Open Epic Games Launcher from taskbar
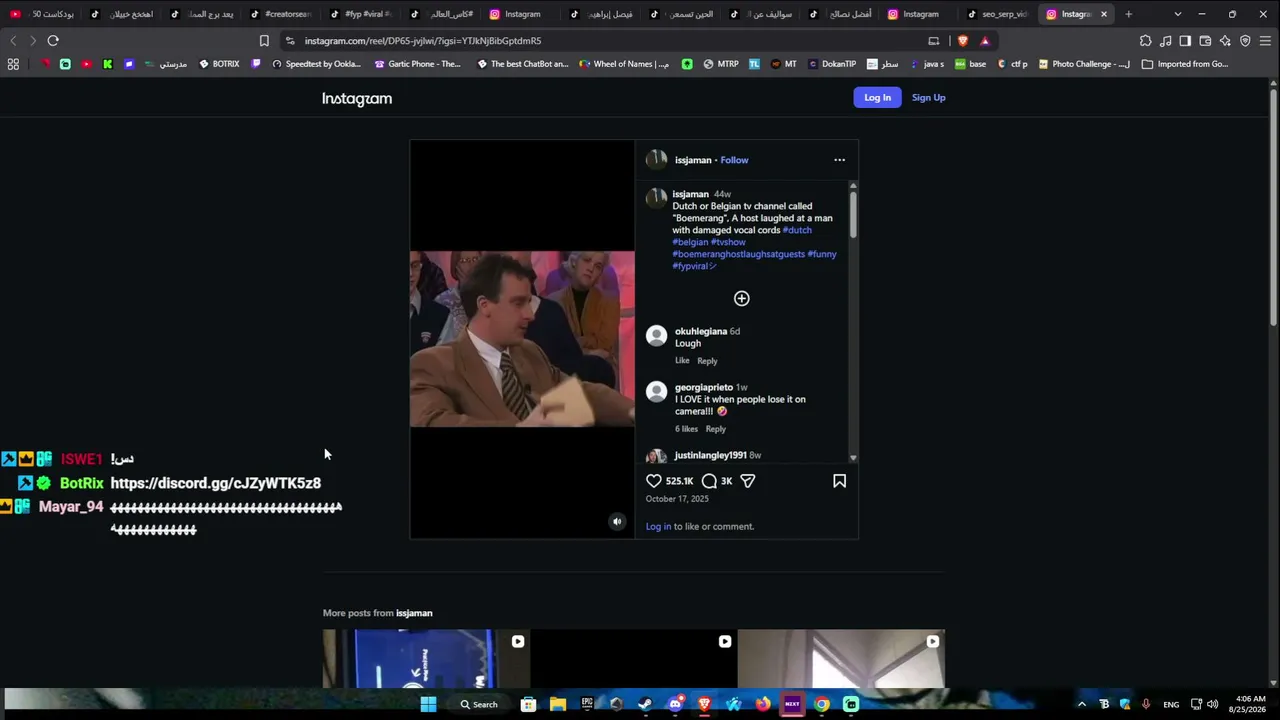 click(587, 704)
